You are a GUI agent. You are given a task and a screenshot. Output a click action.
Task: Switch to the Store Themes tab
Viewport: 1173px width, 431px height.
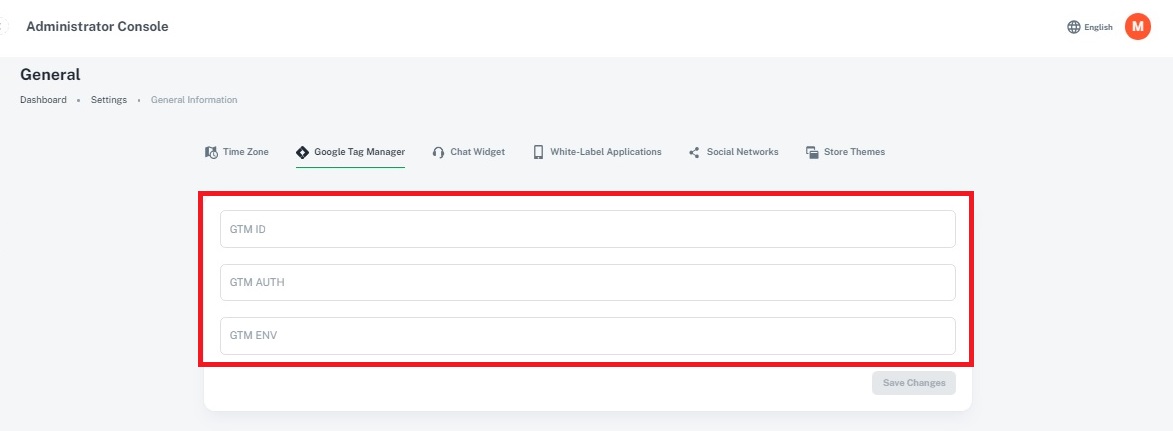pos(853,152)
